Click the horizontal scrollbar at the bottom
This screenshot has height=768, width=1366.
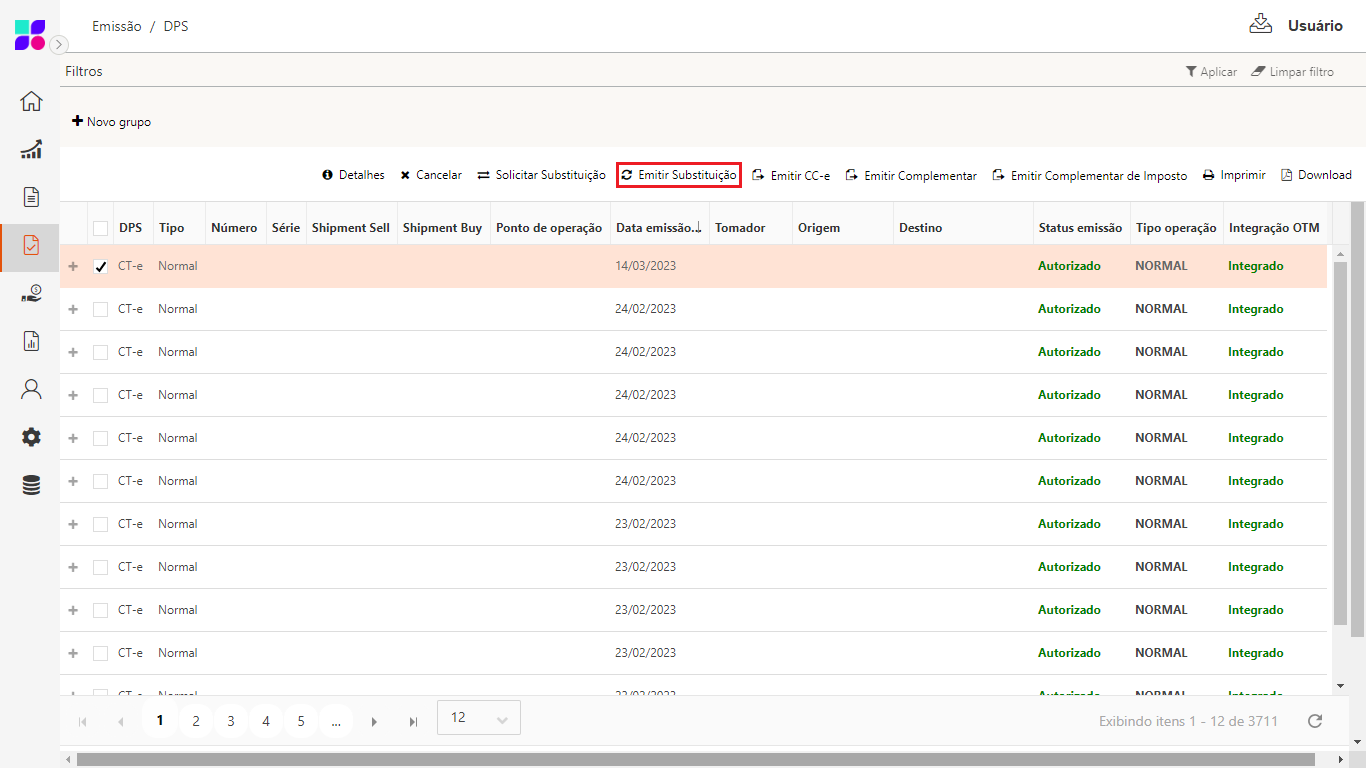pyautogui.click(x=700, y=759)
